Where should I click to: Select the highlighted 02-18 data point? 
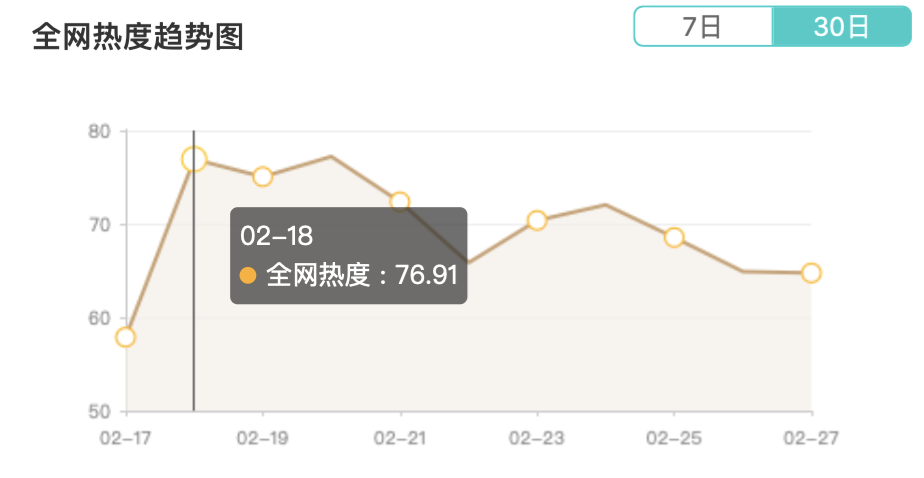pos(194,159)
